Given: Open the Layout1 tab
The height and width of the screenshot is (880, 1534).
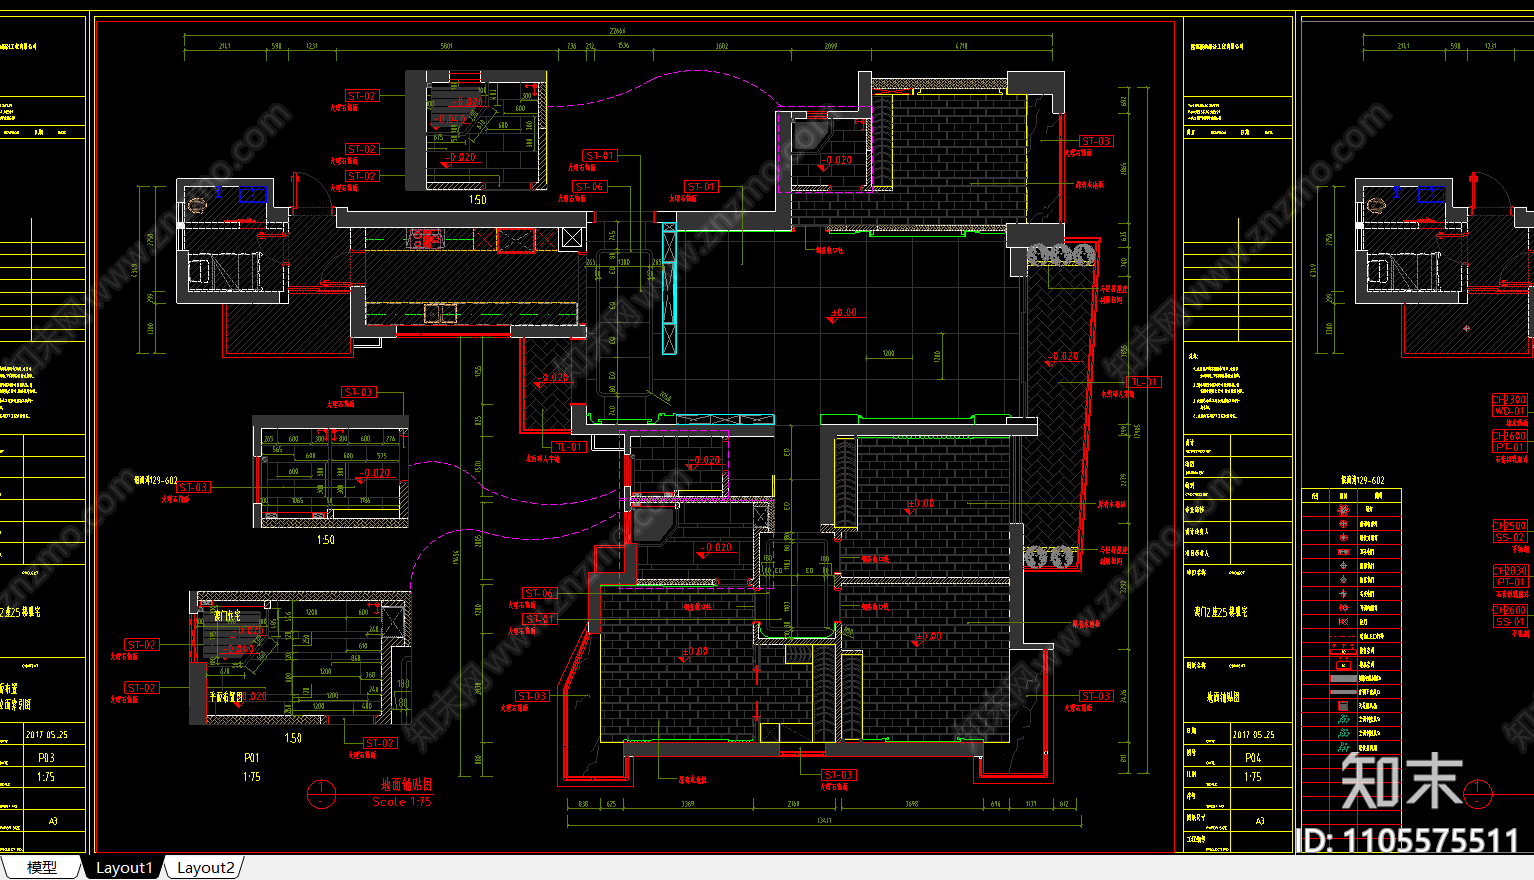Looking at the screenshot, I should click(124, 868).
